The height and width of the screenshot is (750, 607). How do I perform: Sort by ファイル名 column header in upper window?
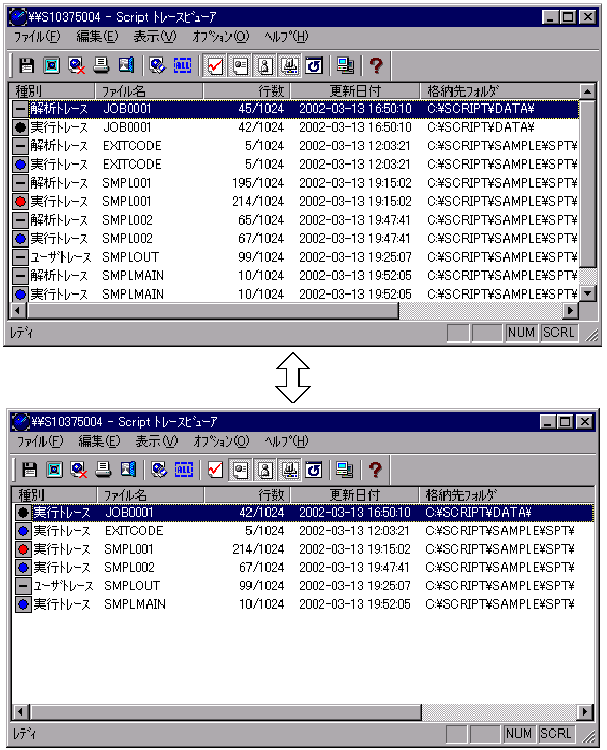pos(149,91)
